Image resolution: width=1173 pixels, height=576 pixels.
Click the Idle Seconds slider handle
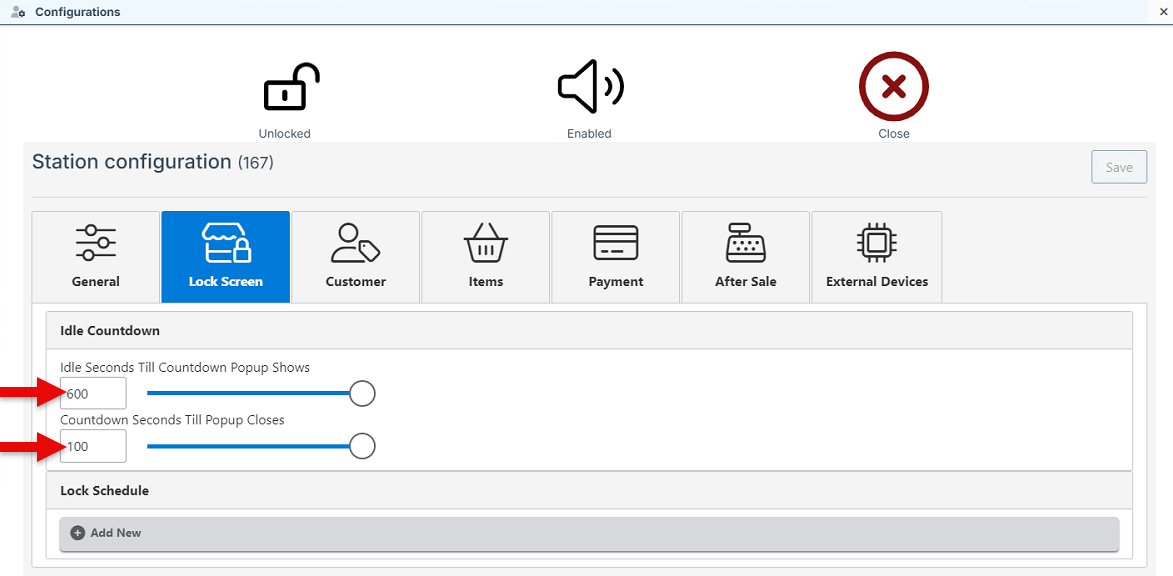coord(362,393)
